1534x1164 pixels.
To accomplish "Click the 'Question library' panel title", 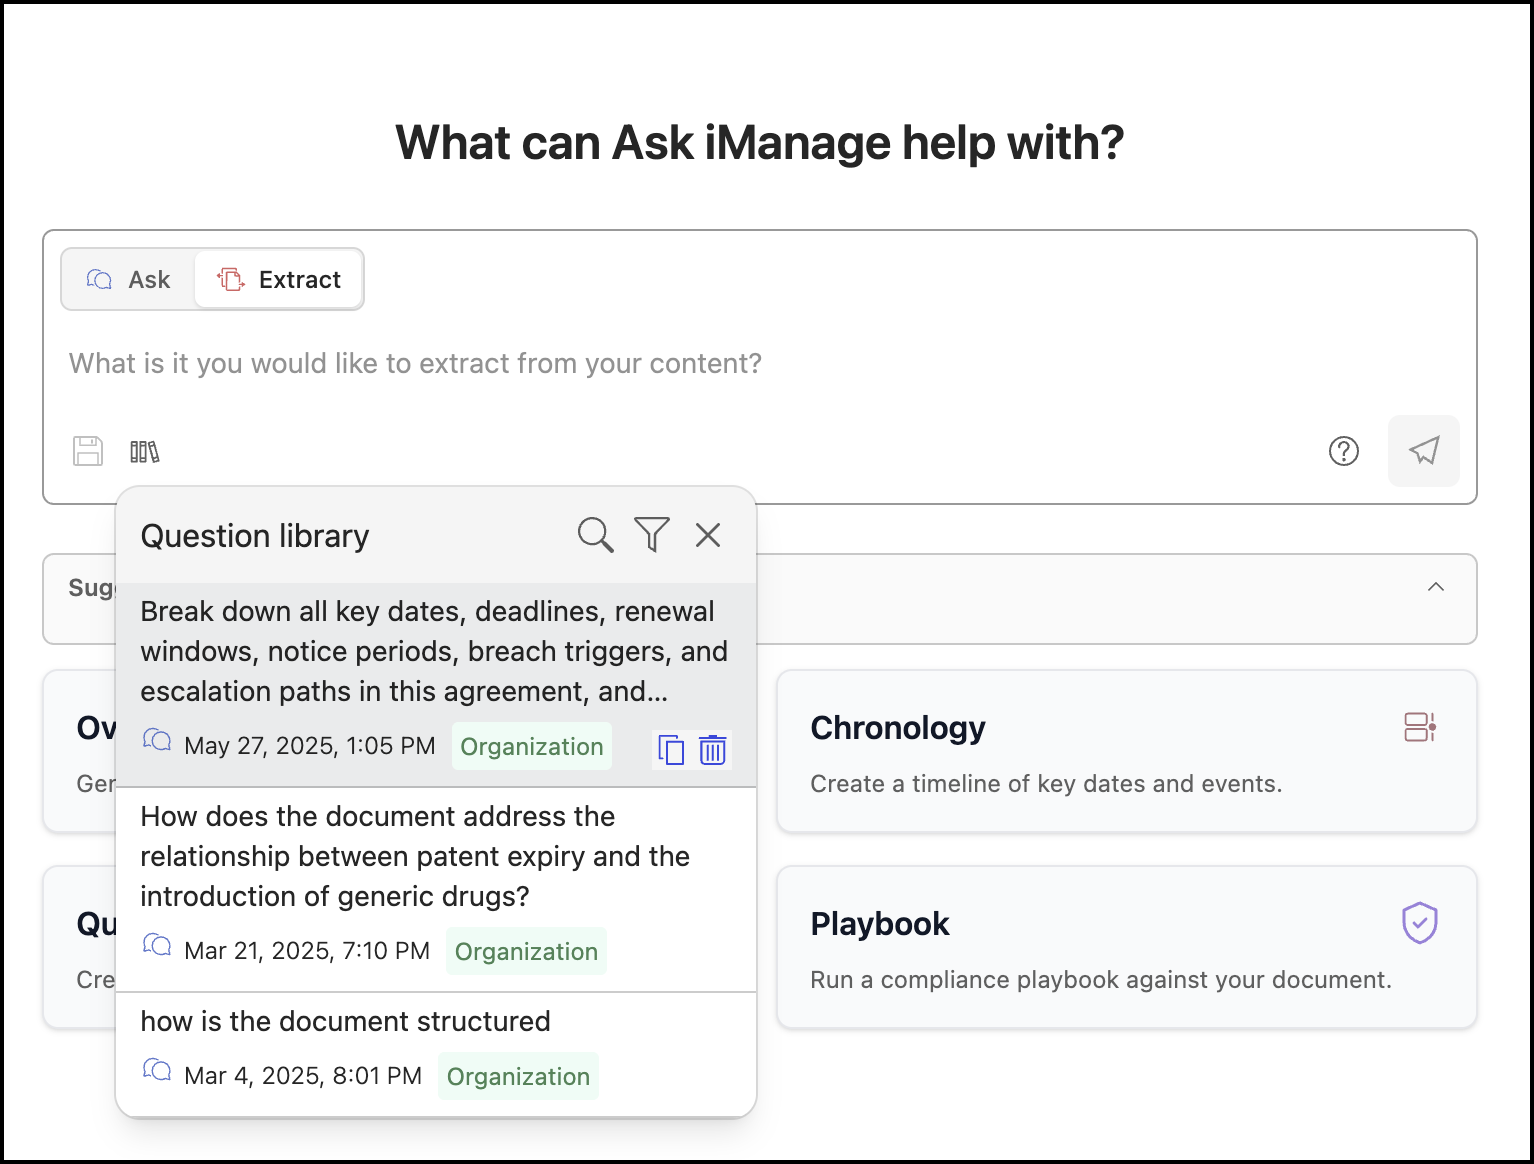I will click(255, 536).
